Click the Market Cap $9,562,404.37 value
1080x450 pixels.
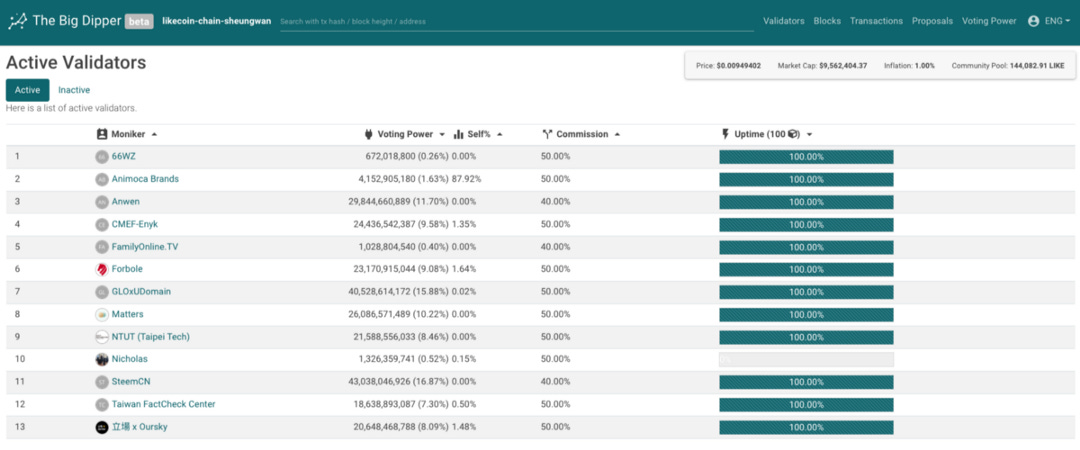(x=843, y=66)
